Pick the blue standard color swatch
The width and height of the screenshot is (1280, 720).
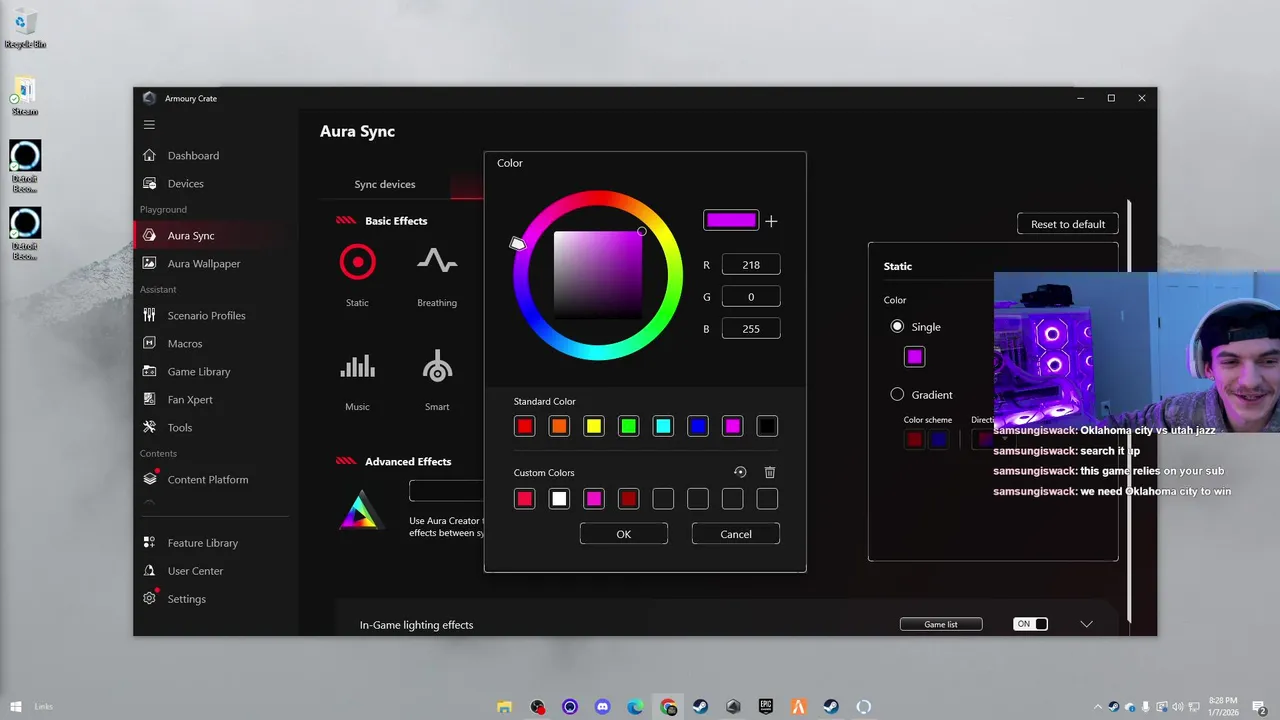pos(698,426)
